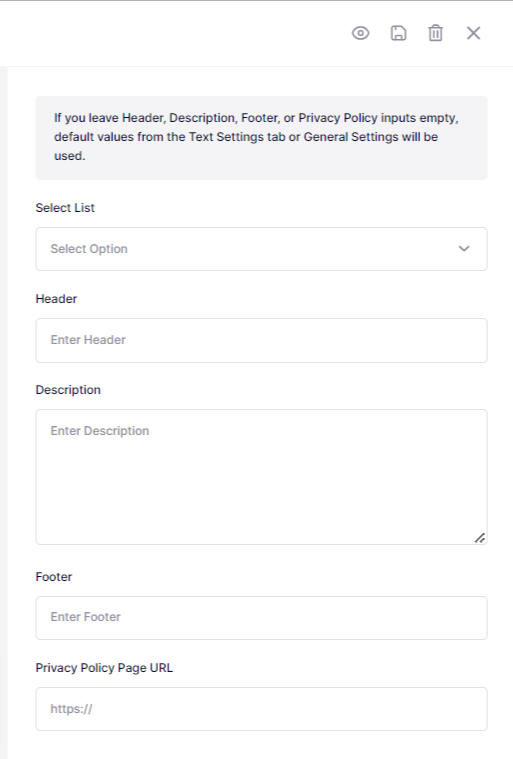
Task: Focus the Enter Footer input field
Action: click(261, 618)
